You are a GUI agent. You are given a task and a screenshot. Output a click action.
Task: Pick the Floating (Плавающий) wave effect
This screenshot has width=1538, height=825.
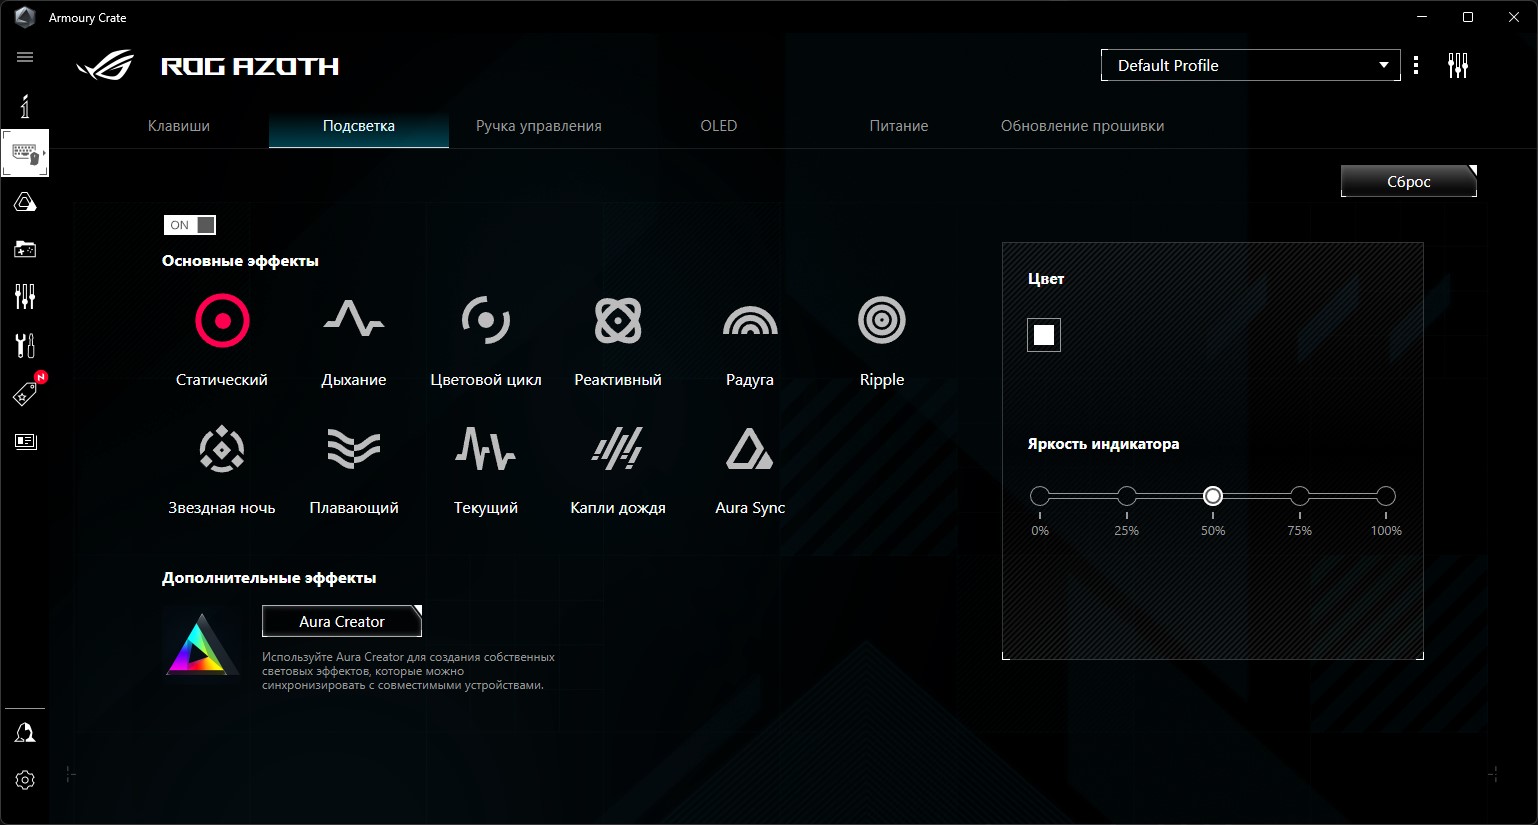pyautogui.click(x=354, y=449)
